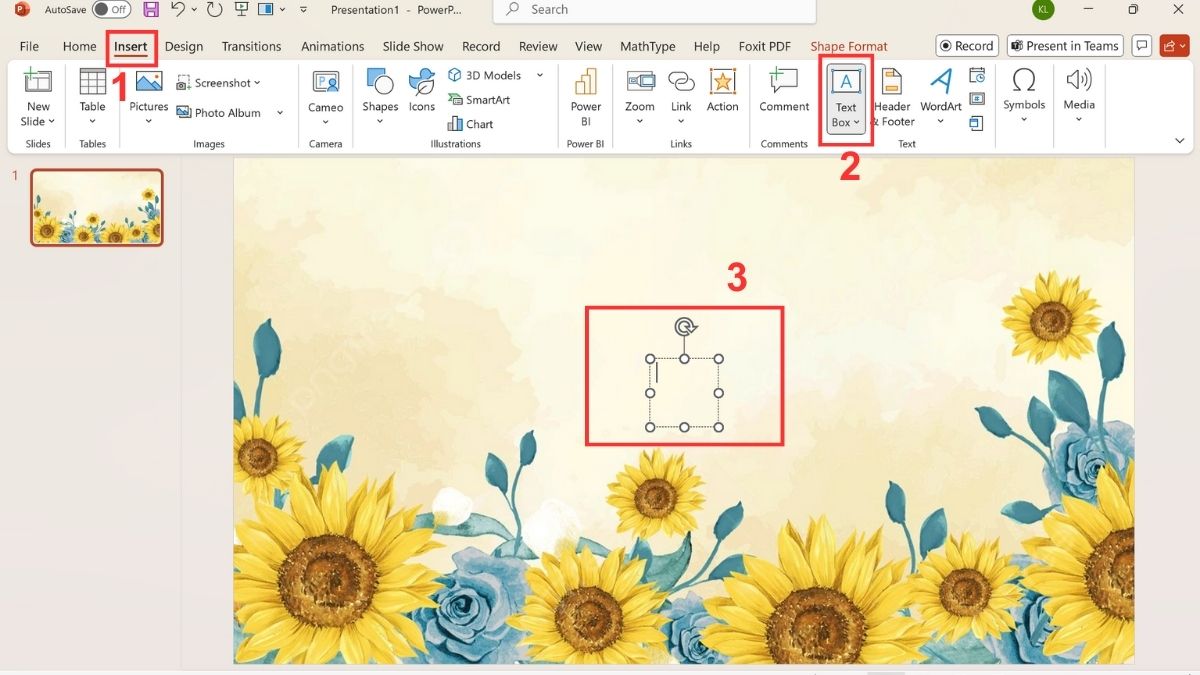This screenshot has width=1200, height=675.
Task: Click inside the text box on slide
Action: pos(684,393)
